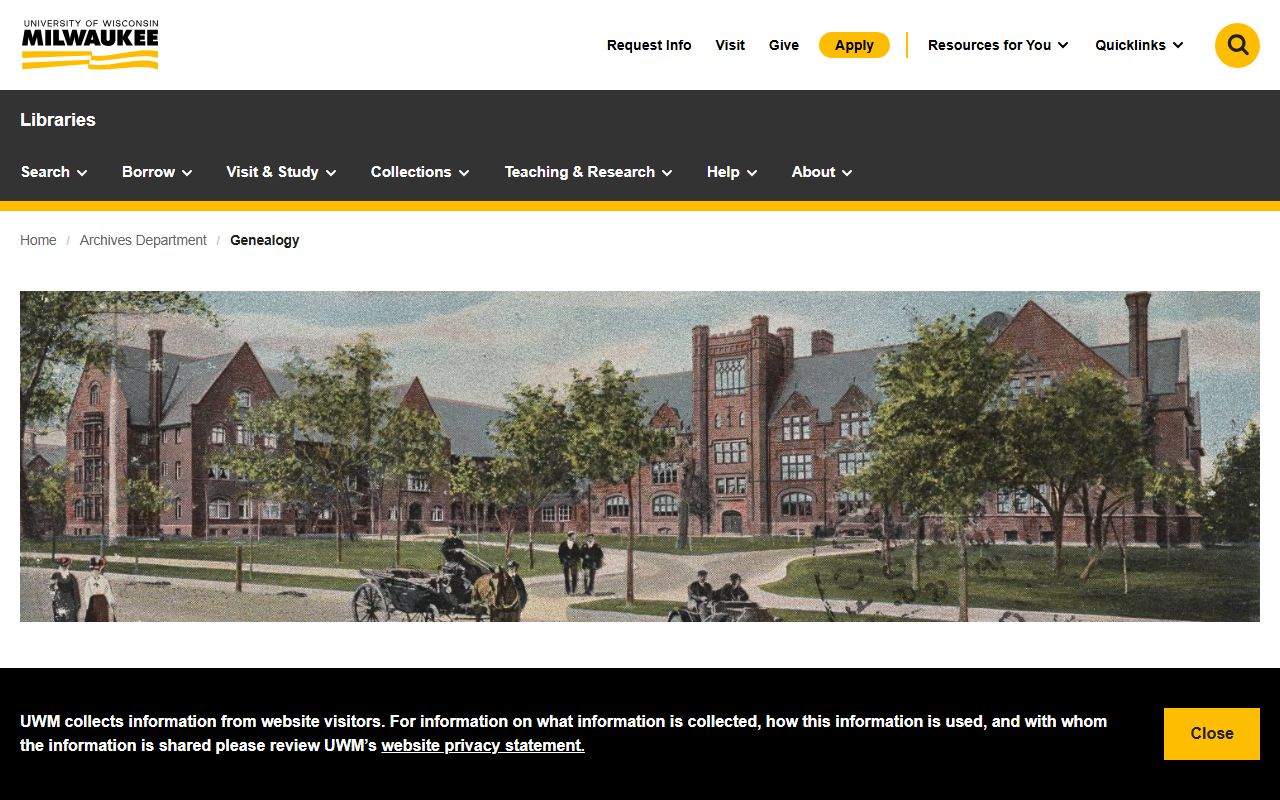Open Teaching & Research menu

[x=588, y=172]
